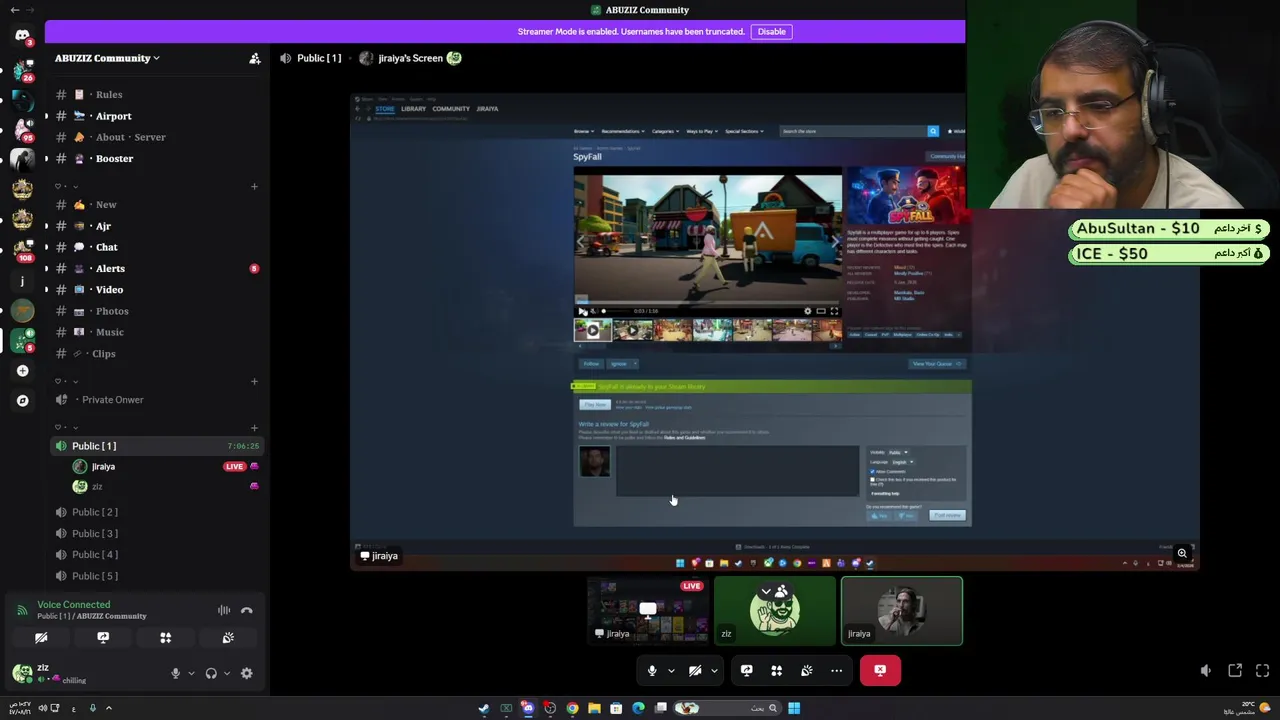Invite people icon beside ABUZIZ Community
Viewport: 1280px width, 720px height.
255,58
